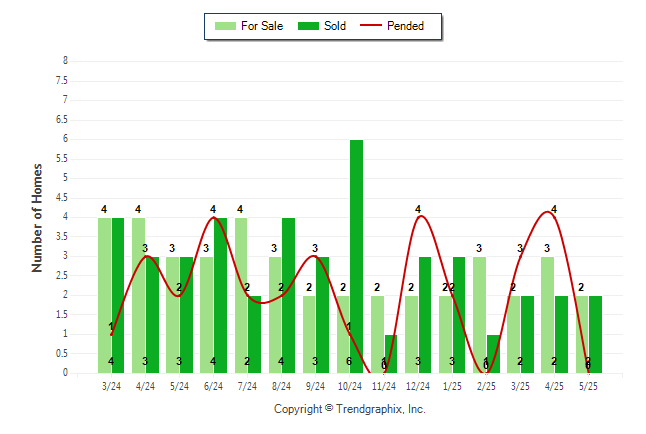Click the y-axis value '3.5'

tap(62, 237)
